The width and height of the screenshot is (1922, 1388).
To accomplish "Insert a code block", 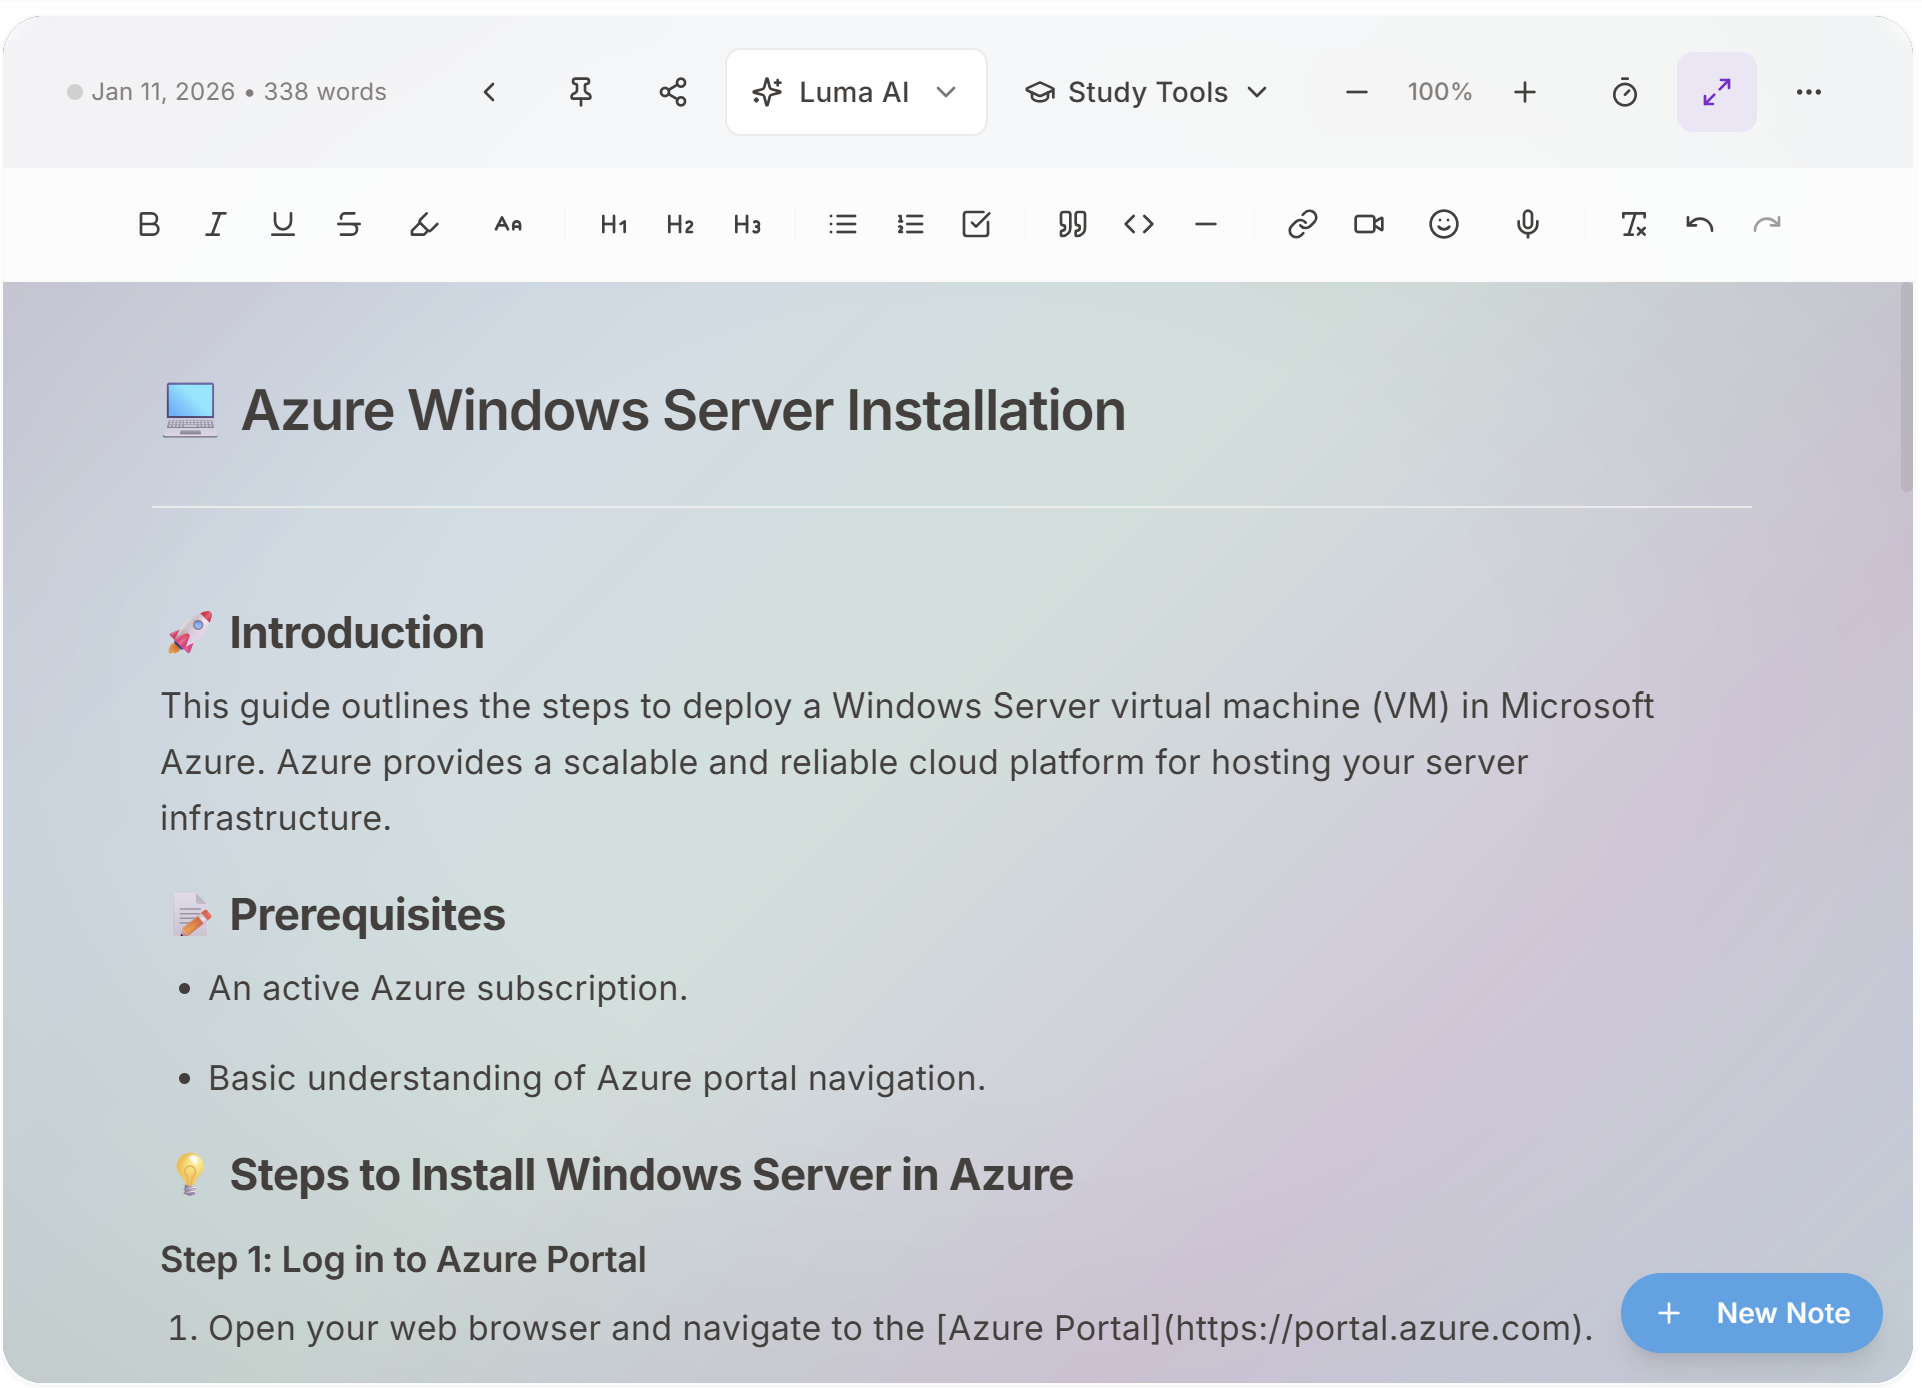I will (1139, 224).
